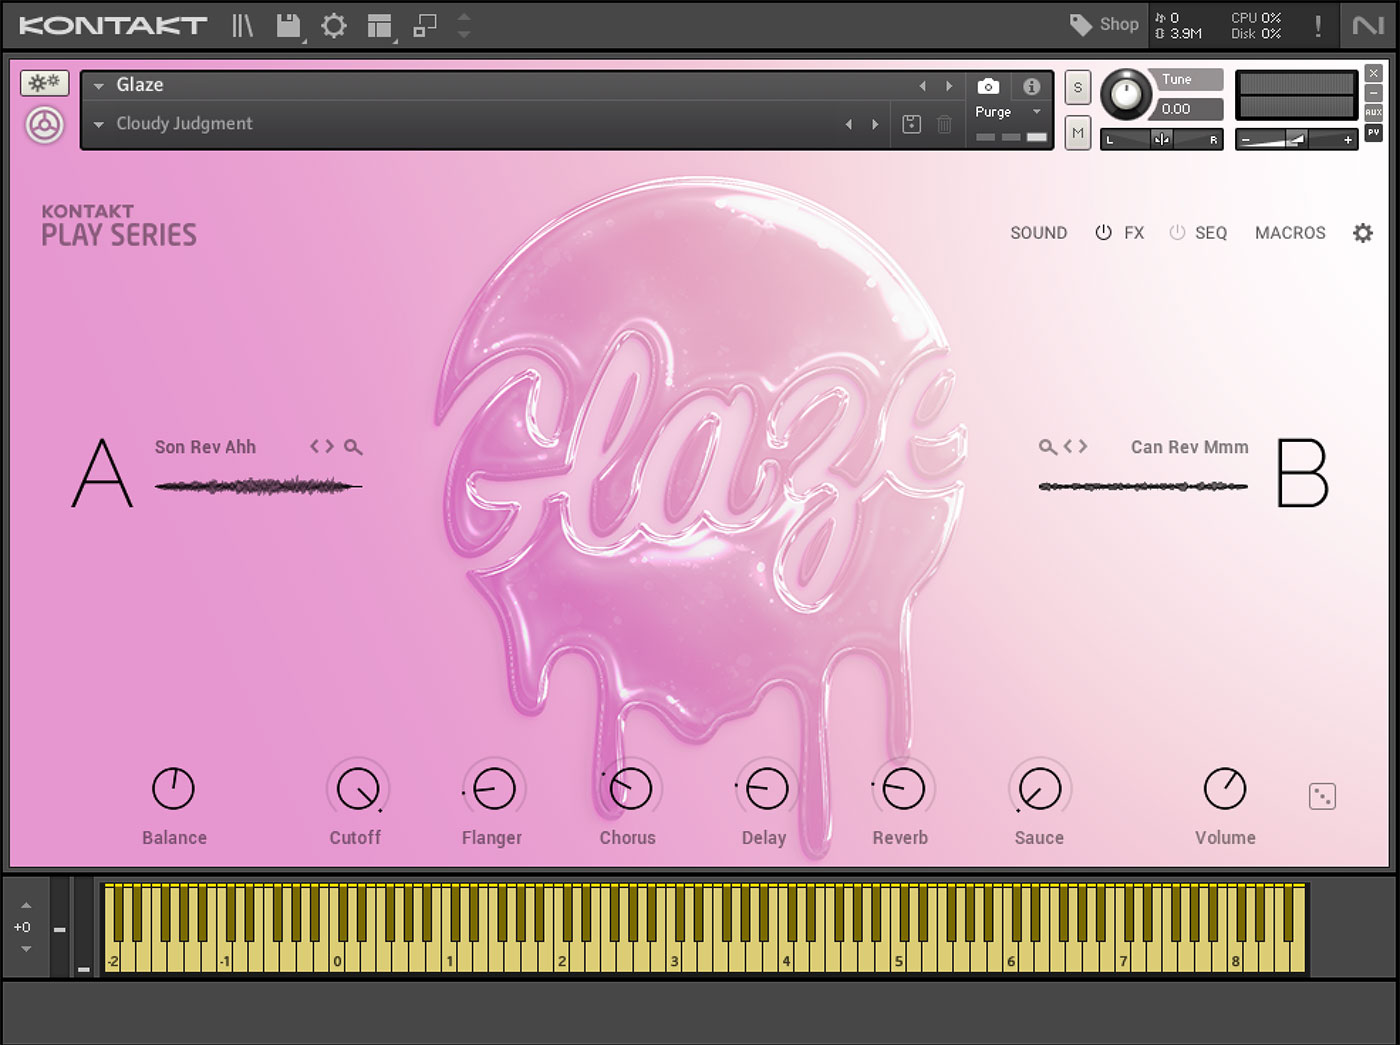Click the Shop tag icon
Image resolution: width=1400 pixels, height=1045 pixels.
click(x=1081, y=24)
